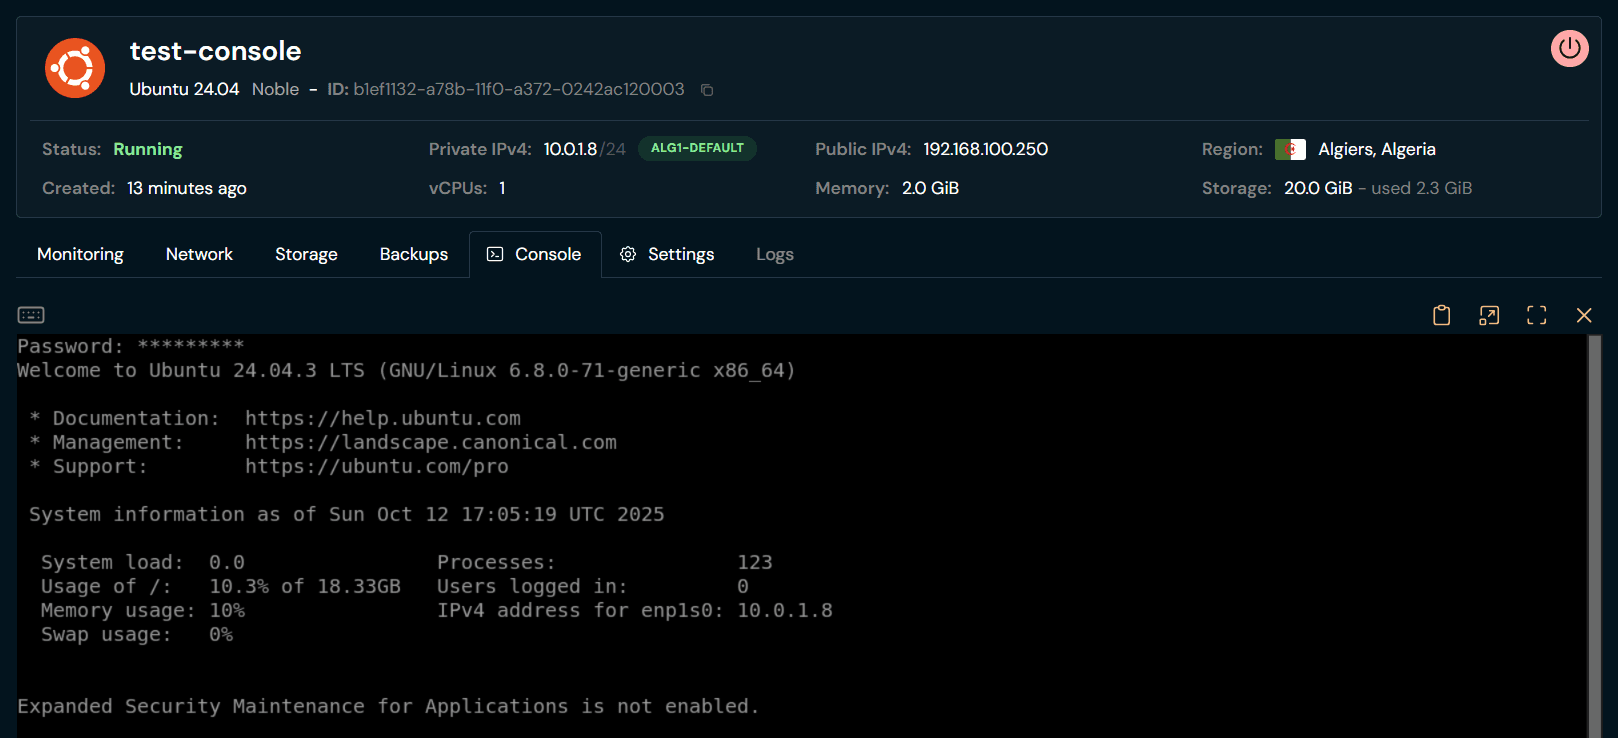Click the power button for the instance

pos(1569,48)
